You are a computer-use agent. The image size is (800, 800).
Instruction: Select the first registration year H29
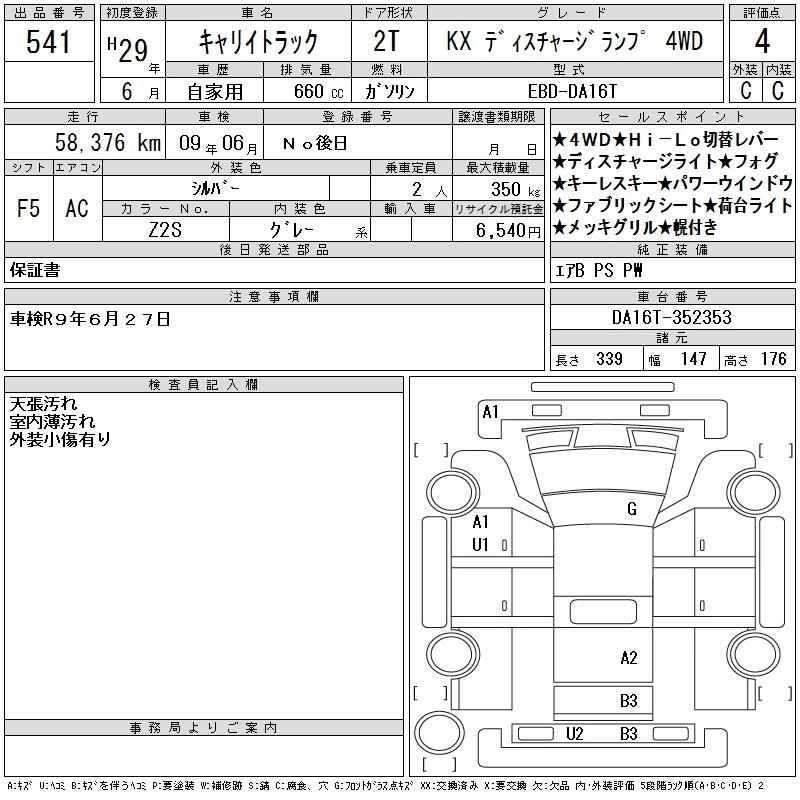128,50
